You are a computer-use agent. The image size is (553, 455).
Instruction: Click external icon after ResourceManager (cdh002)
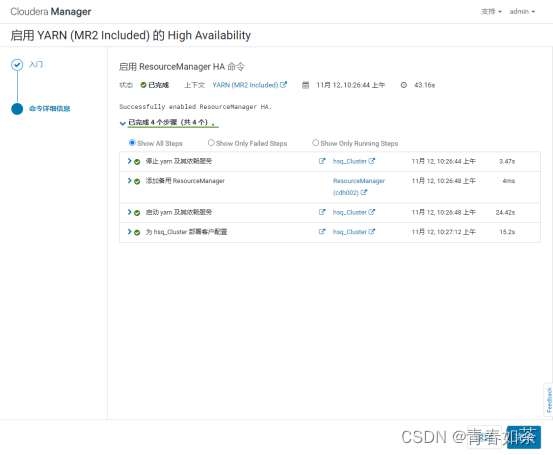364,192
